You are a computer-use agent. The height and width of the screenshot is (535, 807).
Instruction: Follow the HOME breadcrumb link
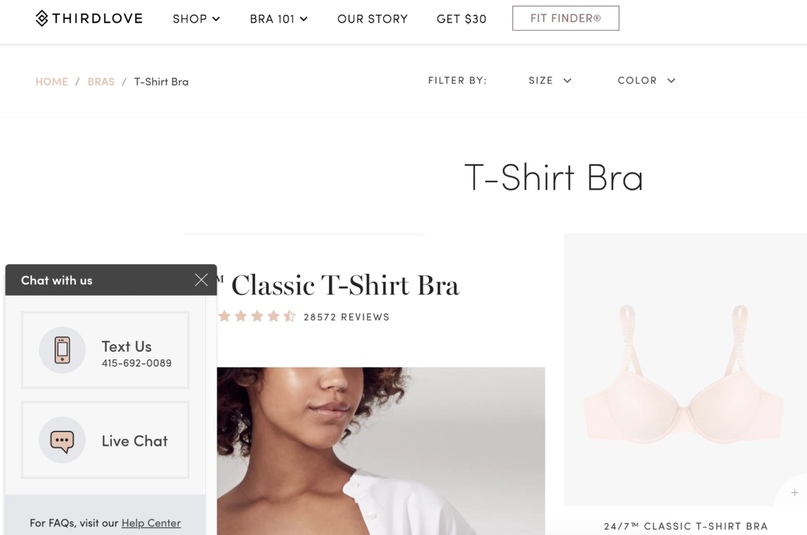(51, 82)
